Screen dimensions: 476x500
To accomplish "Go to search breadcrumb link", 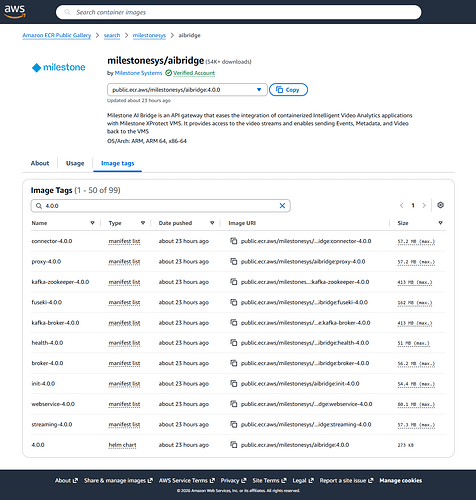I will tap(112, 35).
